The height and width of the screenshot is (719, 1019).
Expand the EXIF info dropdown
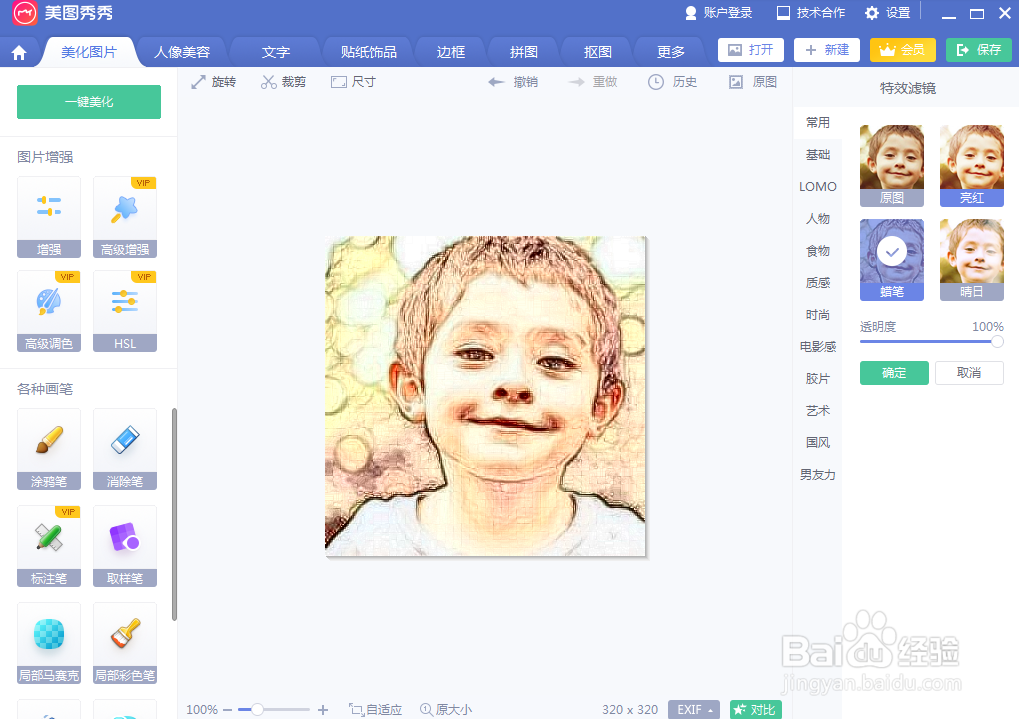(x=694, y=710)
